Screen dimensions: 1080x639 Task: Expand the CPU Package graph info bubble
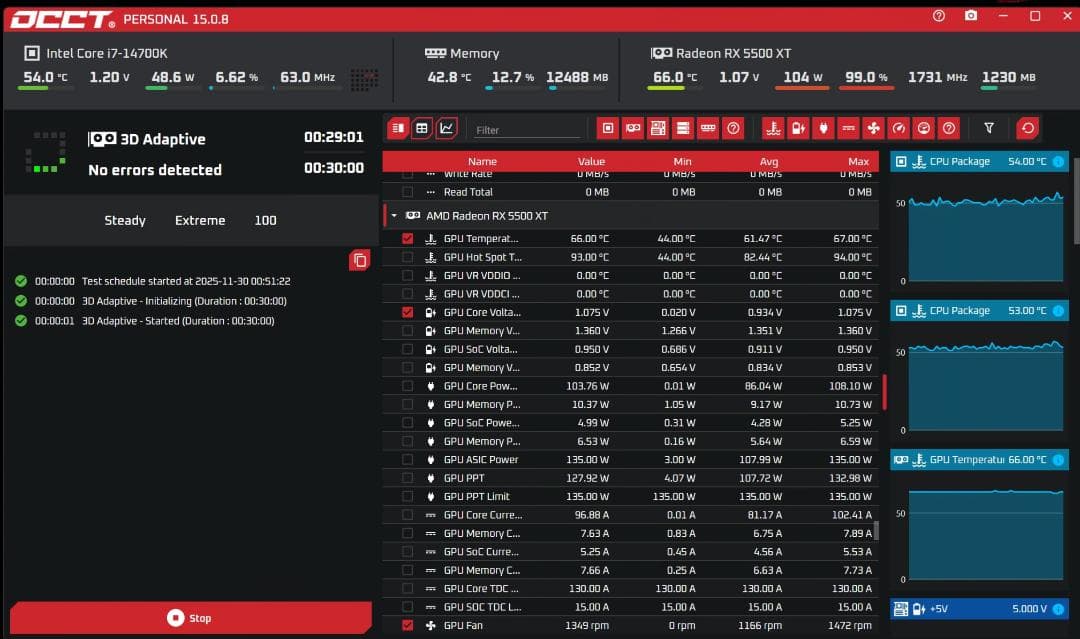[x=1059, y=161]
